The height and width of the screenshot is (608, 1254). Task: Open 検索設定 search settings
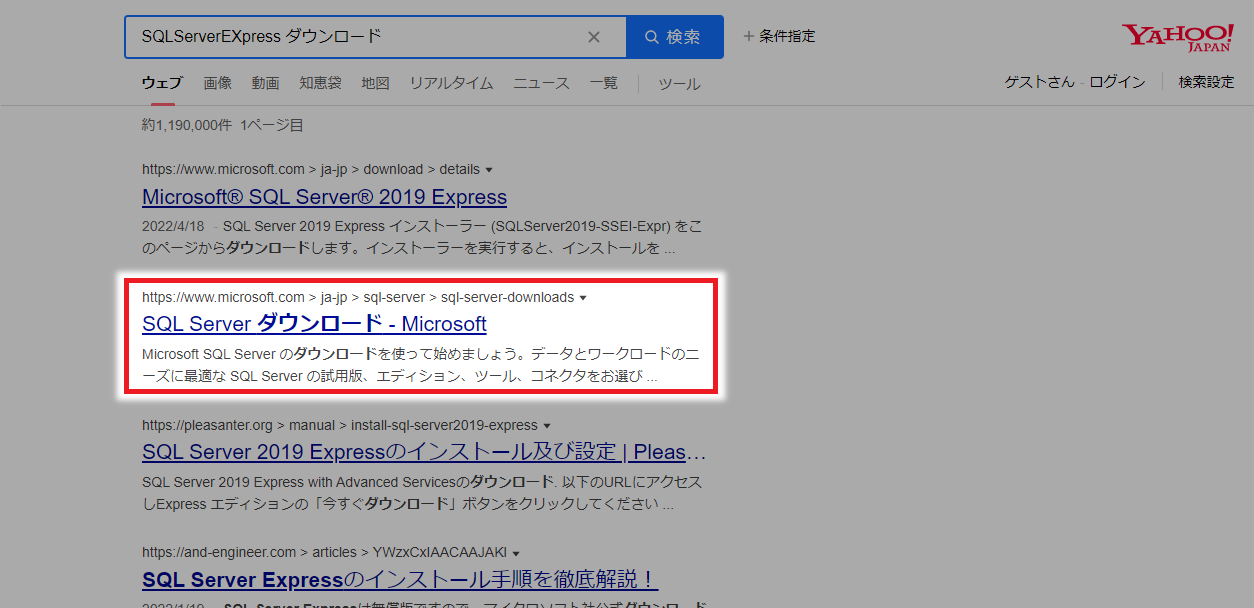(1206, 82)
